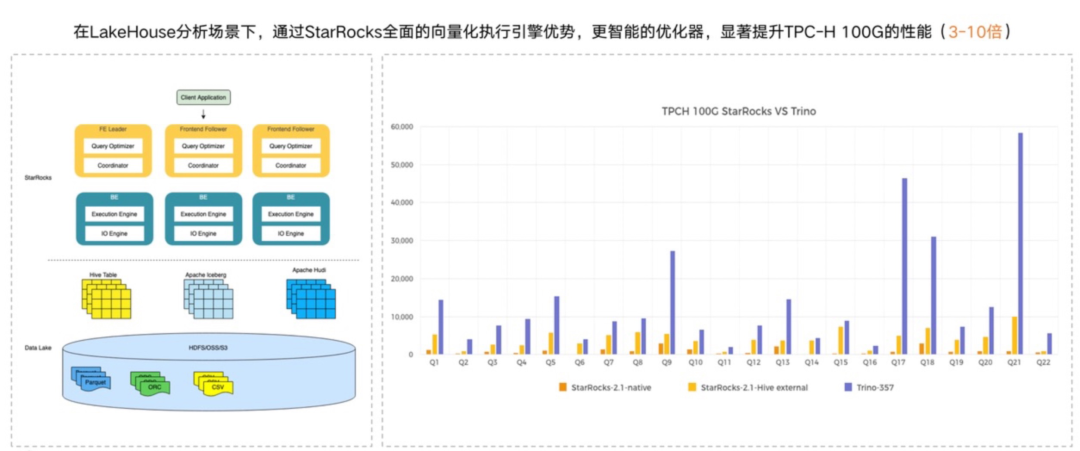This screenshot has height=451, width=1080.
Task: Select the purple Trino bar for Q18
Action: pyautogui.click(x=933, y=296)
